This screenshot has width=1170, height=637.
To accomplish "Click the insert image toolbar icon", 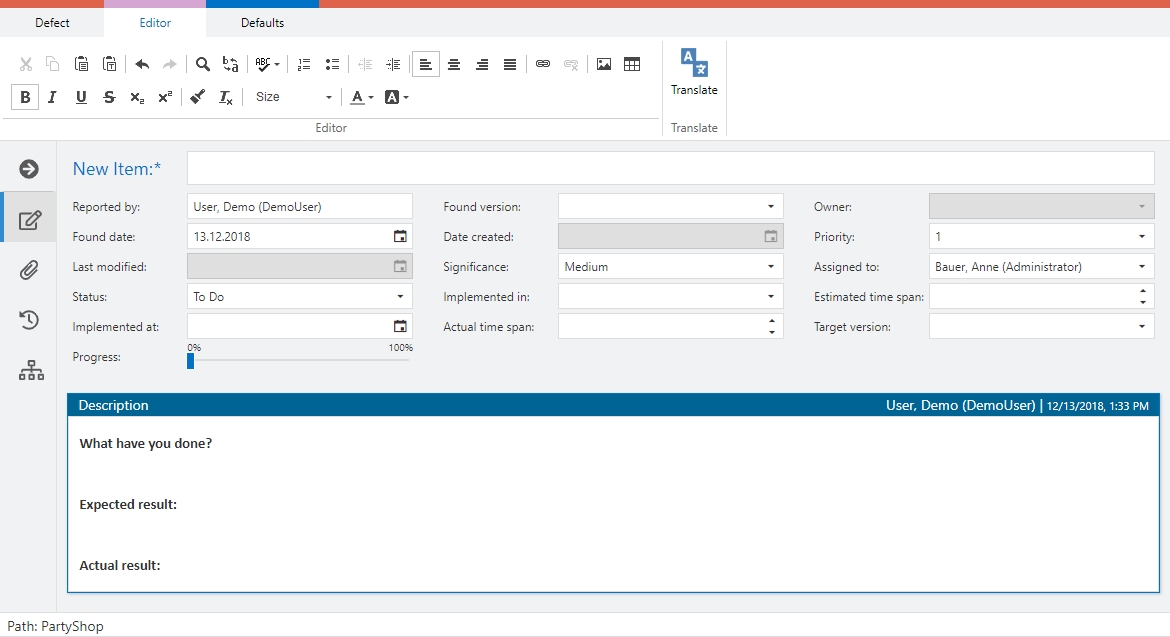I will (x=604, y=64).
